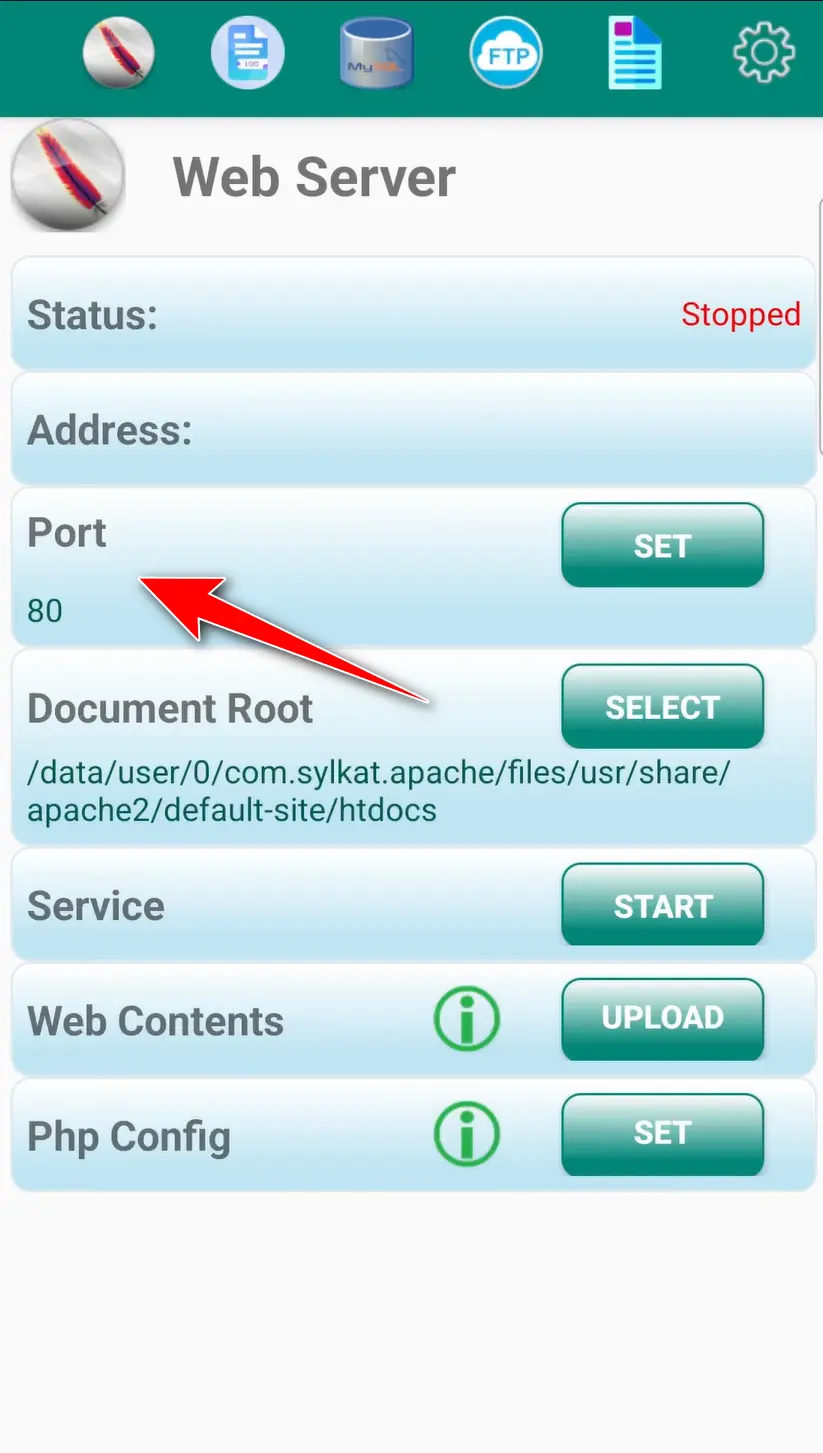Click the Address row
This screenshot has height=1453, width=823.
click(413, 430)
